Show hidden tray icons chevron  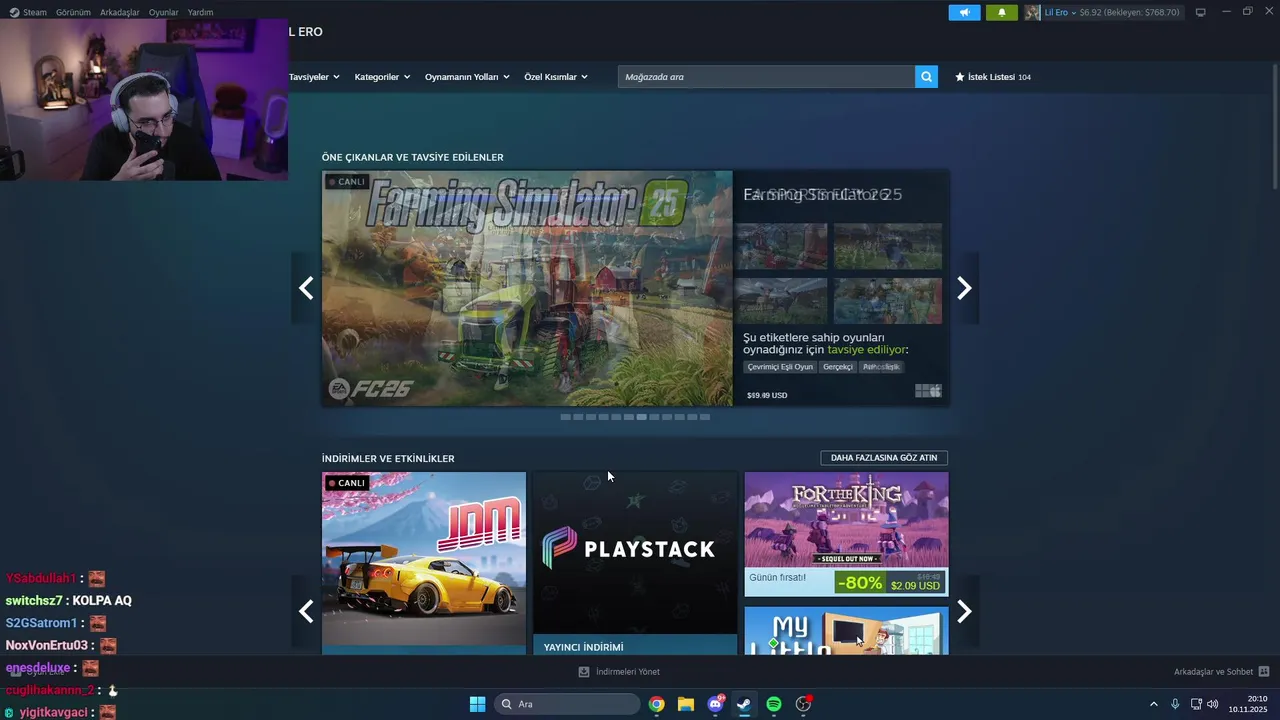(x=1153, y=704)
